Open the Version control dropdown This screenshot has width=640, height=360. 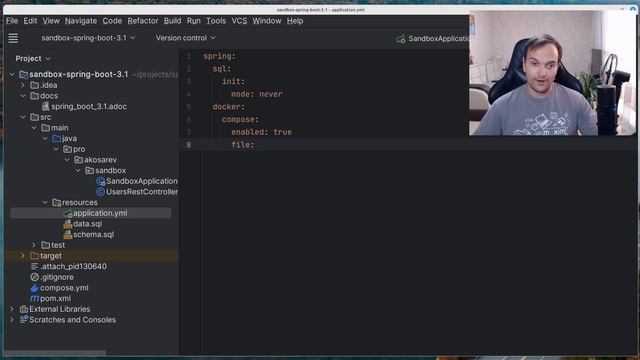[x=185, y=38]
